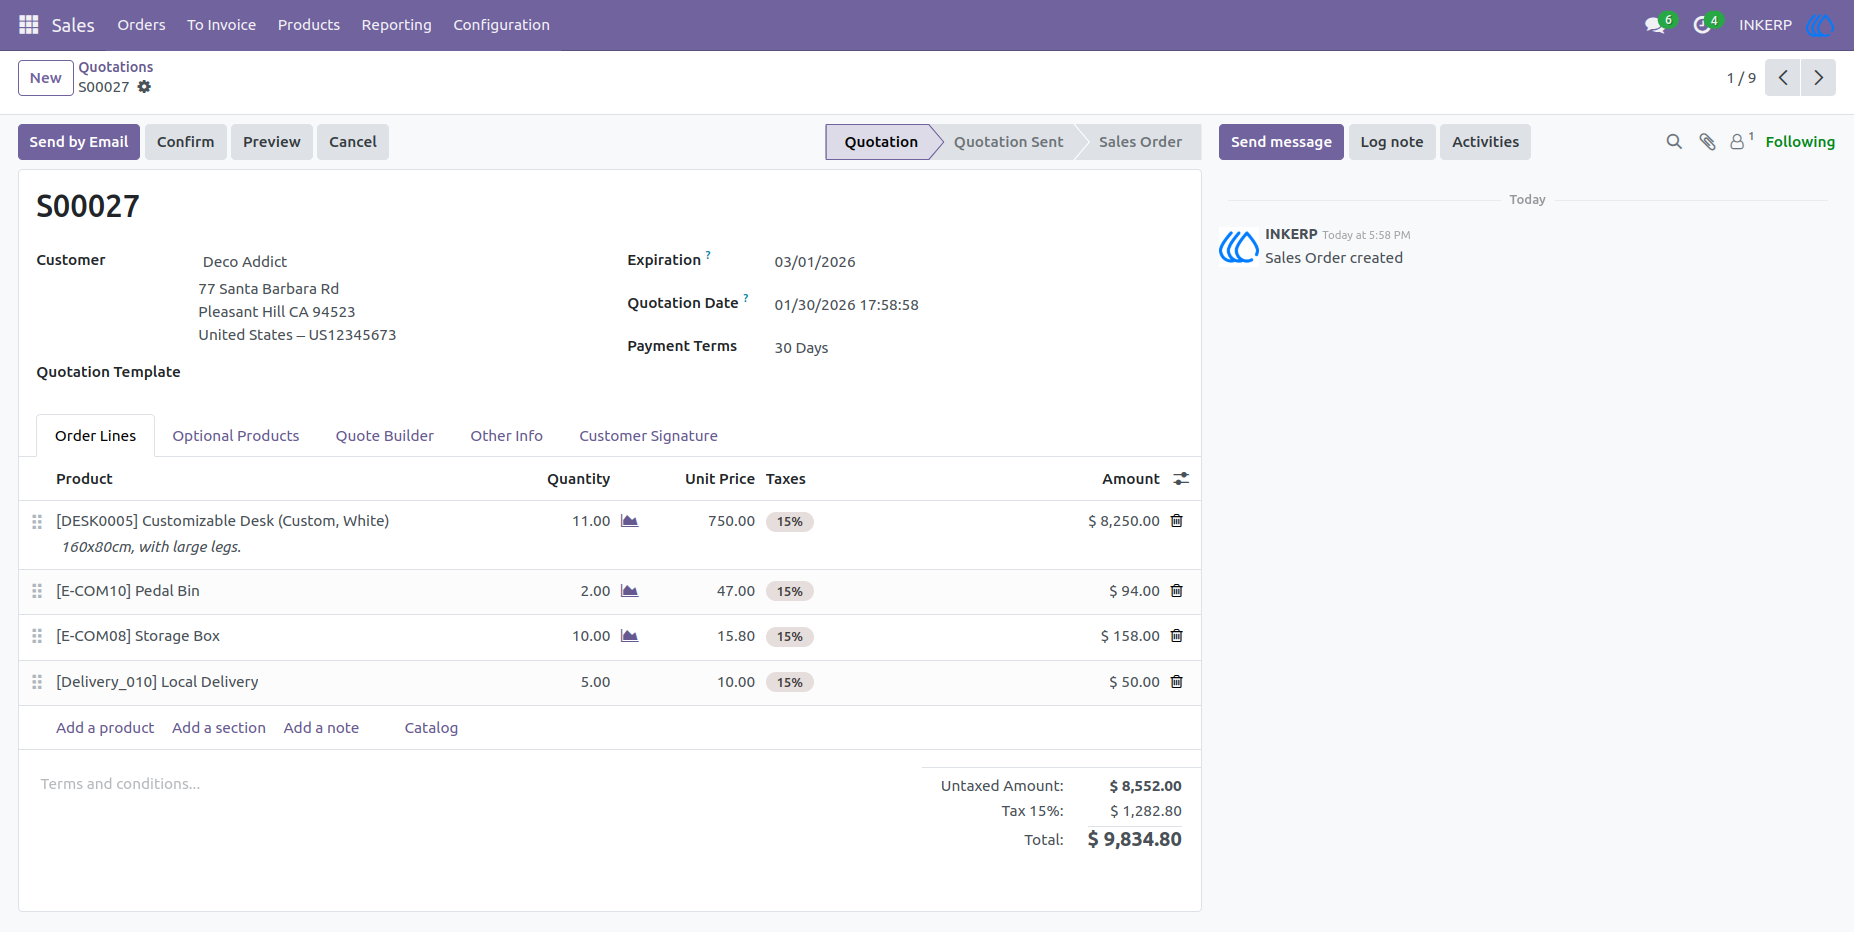The height and width of the screenshot is (932, 1854).
Task: Open the Customer Signature tab
Action: tap(648, 436)
